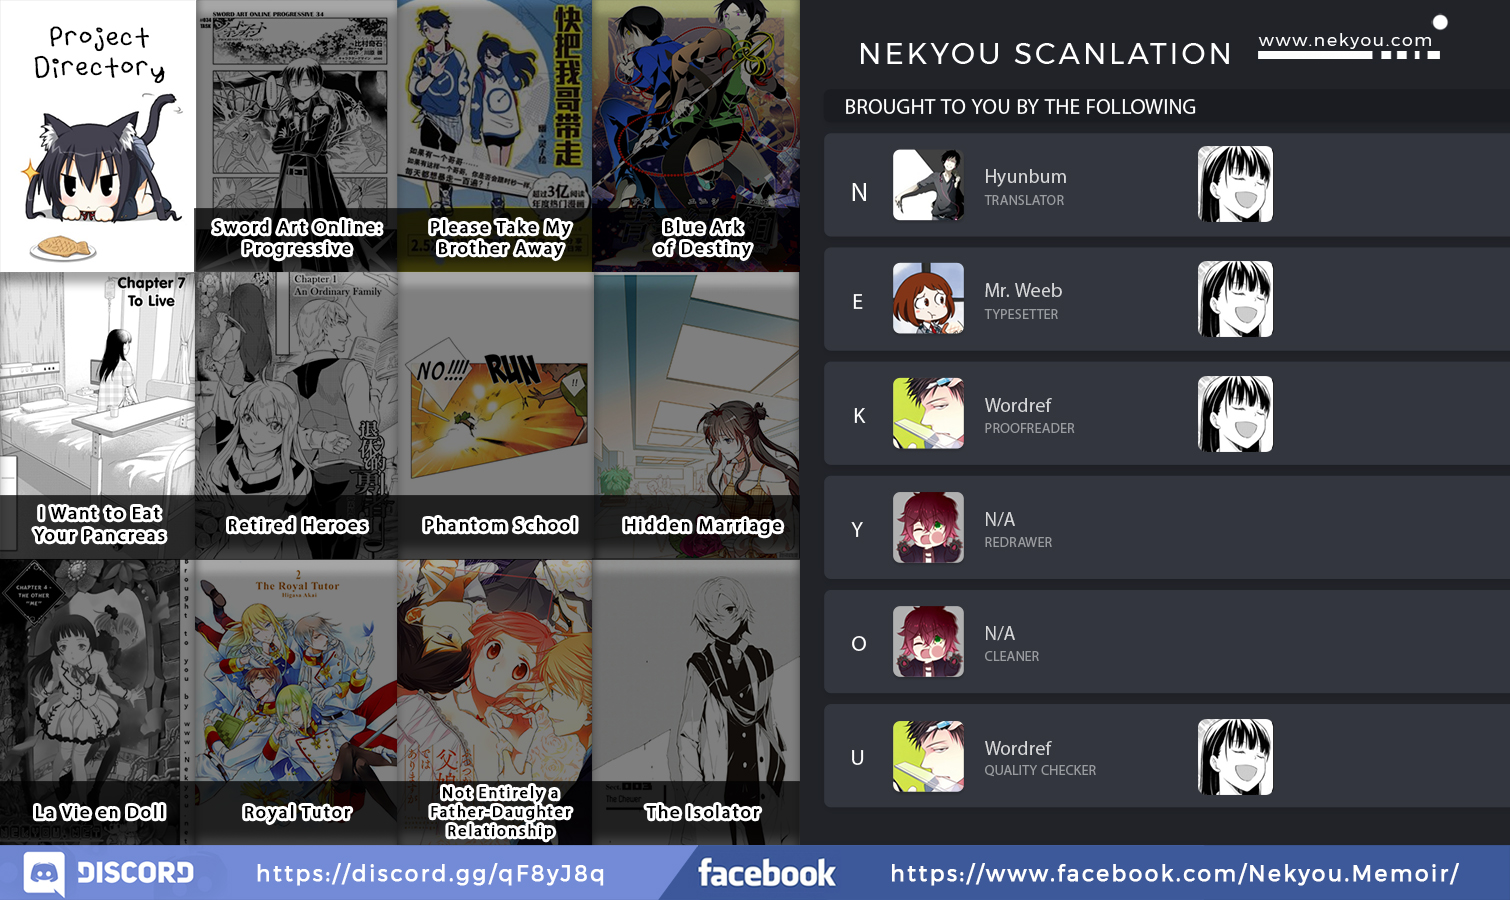
Task: Open the Blue Ark of Destiny cover
Action: point(696,136)
